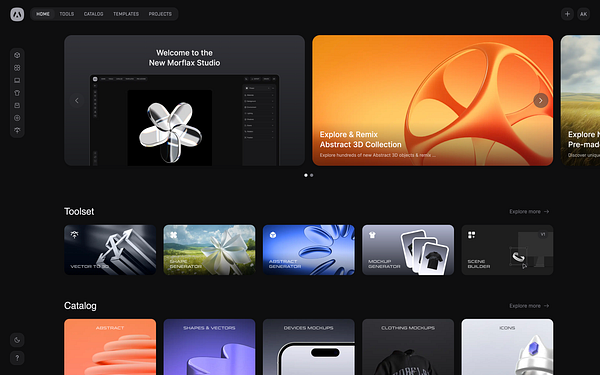This screenshot has width=600, height=375.
Task: Select the four-squares grid icon in sidebar
Action: (x=17, y=68)
